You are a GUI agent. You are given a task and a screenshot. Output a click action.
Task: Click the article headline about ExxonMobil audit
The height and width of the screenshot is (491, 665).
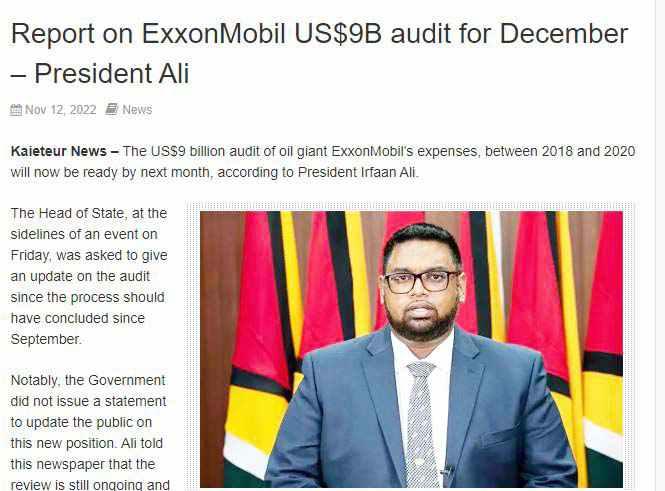pos(319,53)
